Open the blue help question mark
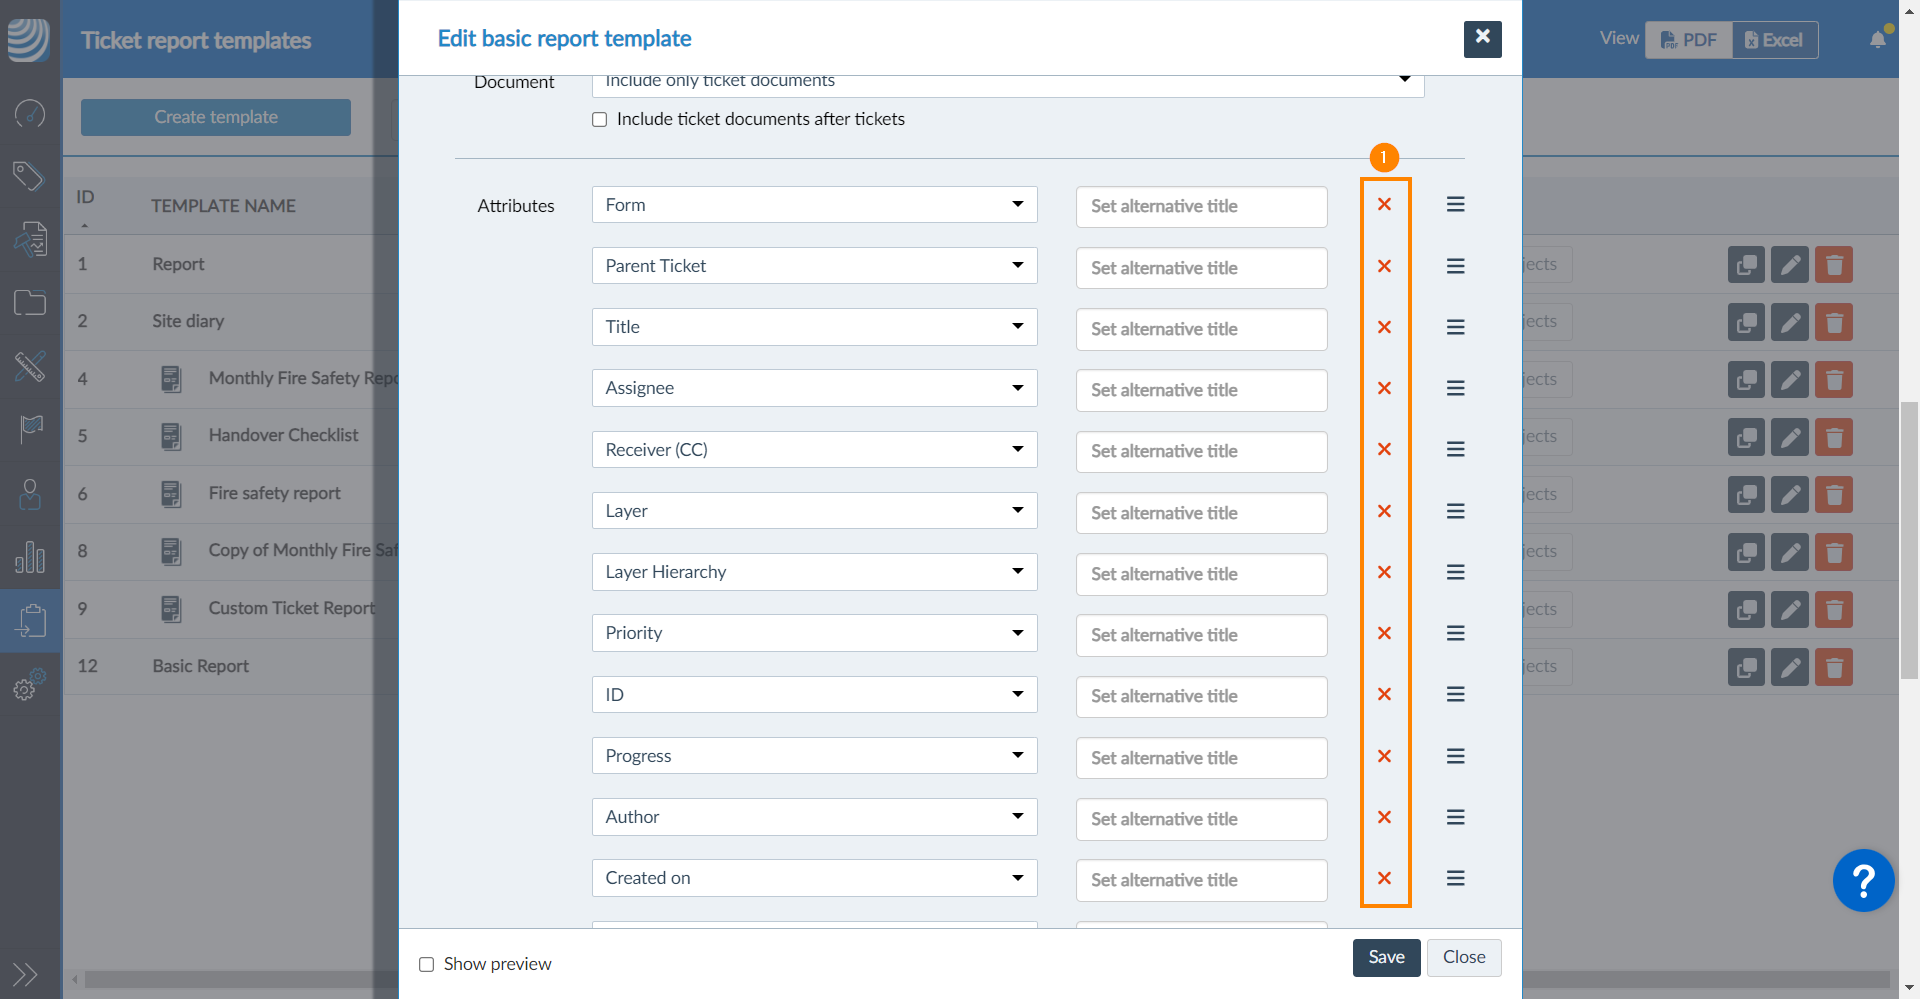Screen dimensions: 1920x999 (1862, 881)
